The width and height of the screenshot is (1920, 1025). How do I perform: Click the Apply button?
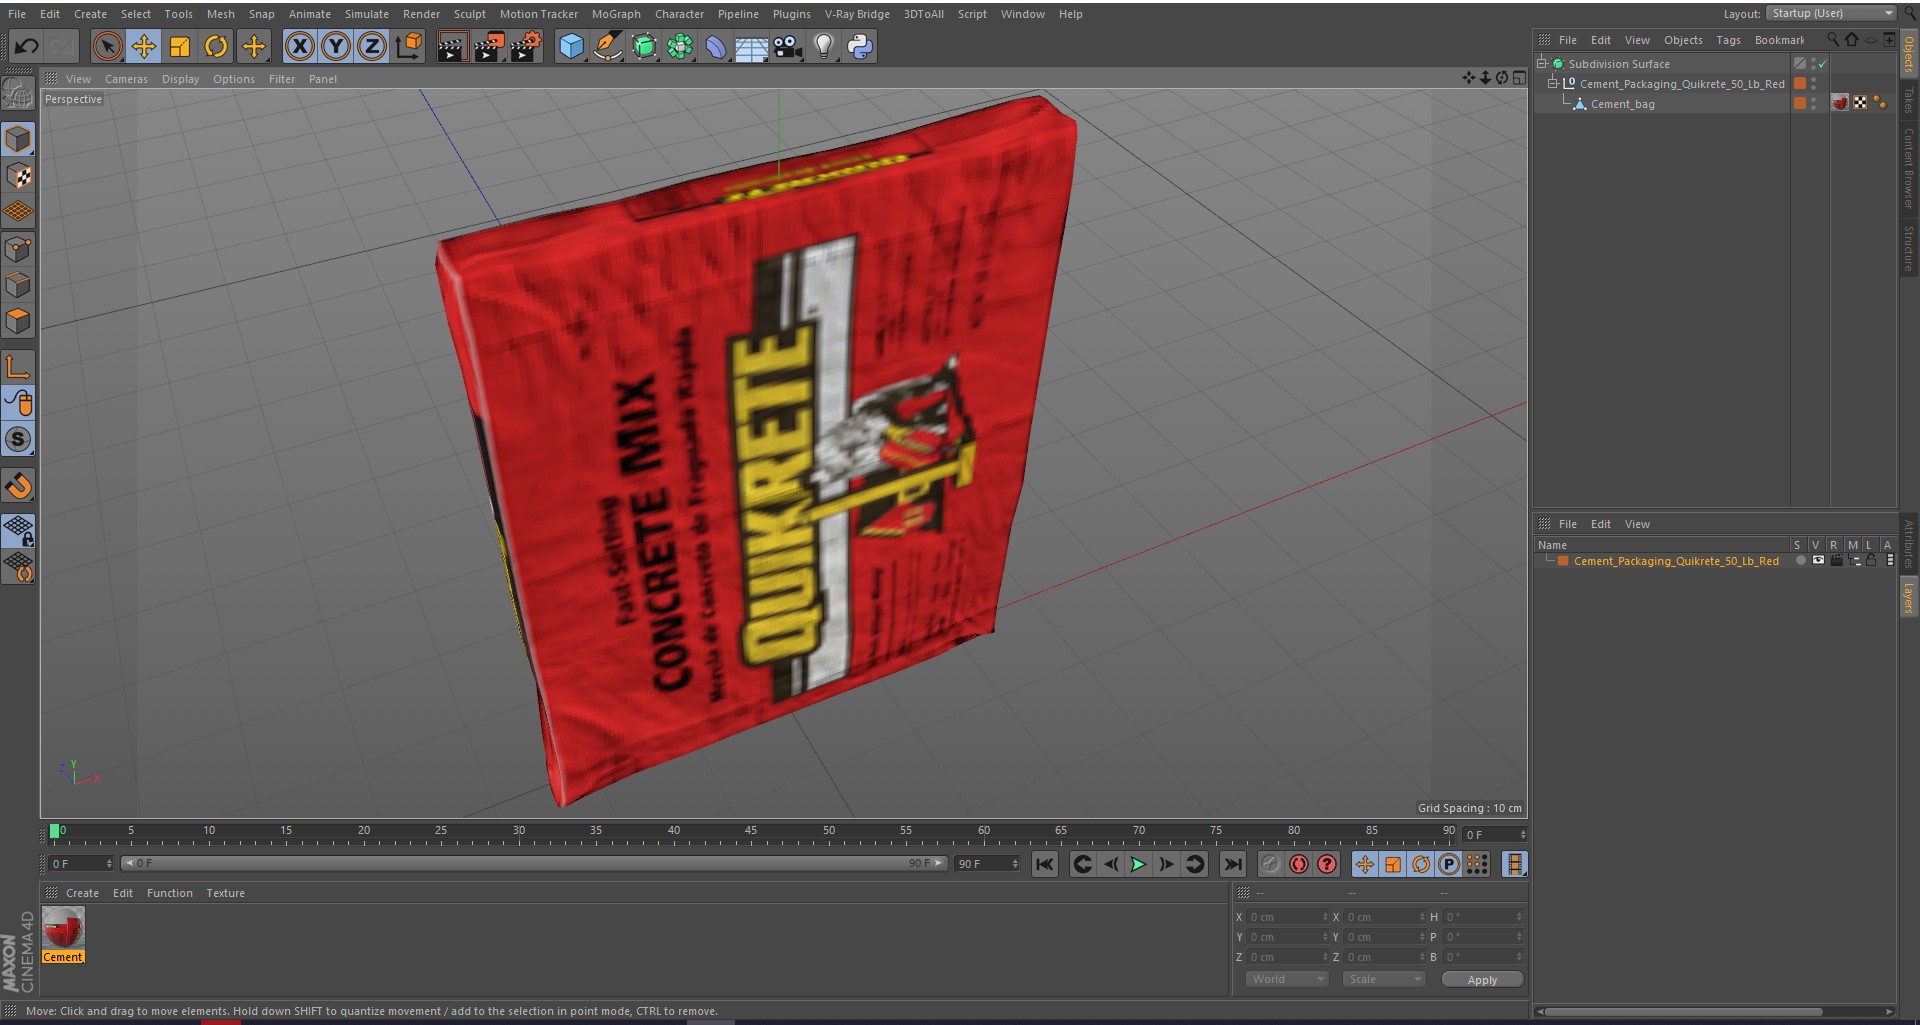(1482, 980)
